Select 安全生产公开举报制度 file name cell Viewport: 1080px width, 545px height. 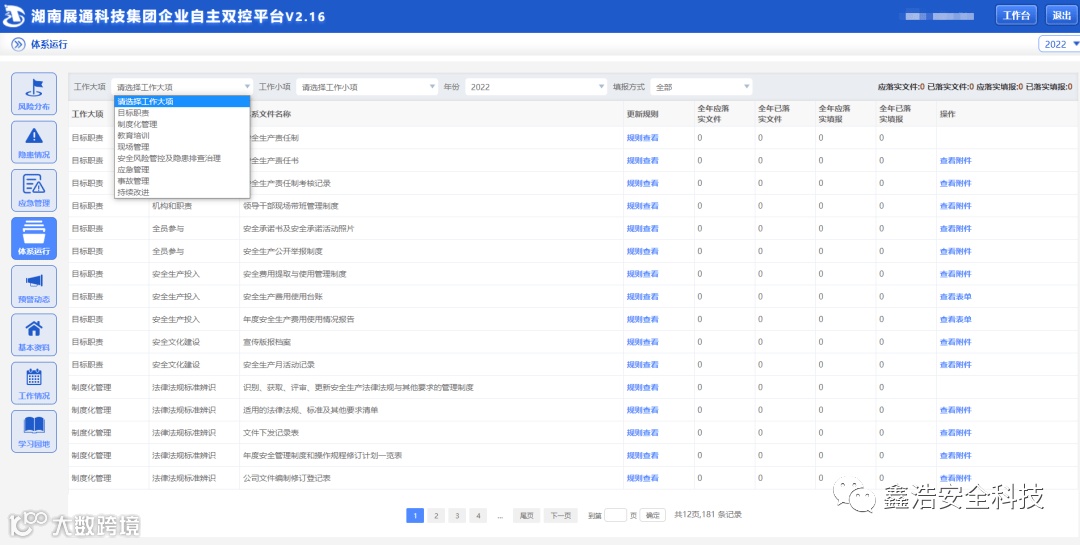click(283, 251)
